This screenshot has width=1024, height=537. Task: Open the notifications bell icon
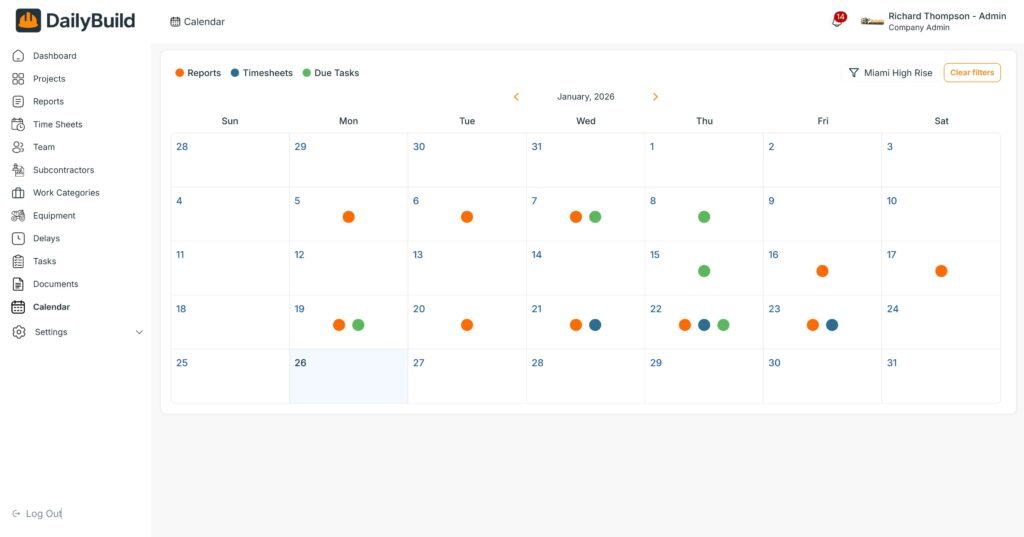coord(837,21)
